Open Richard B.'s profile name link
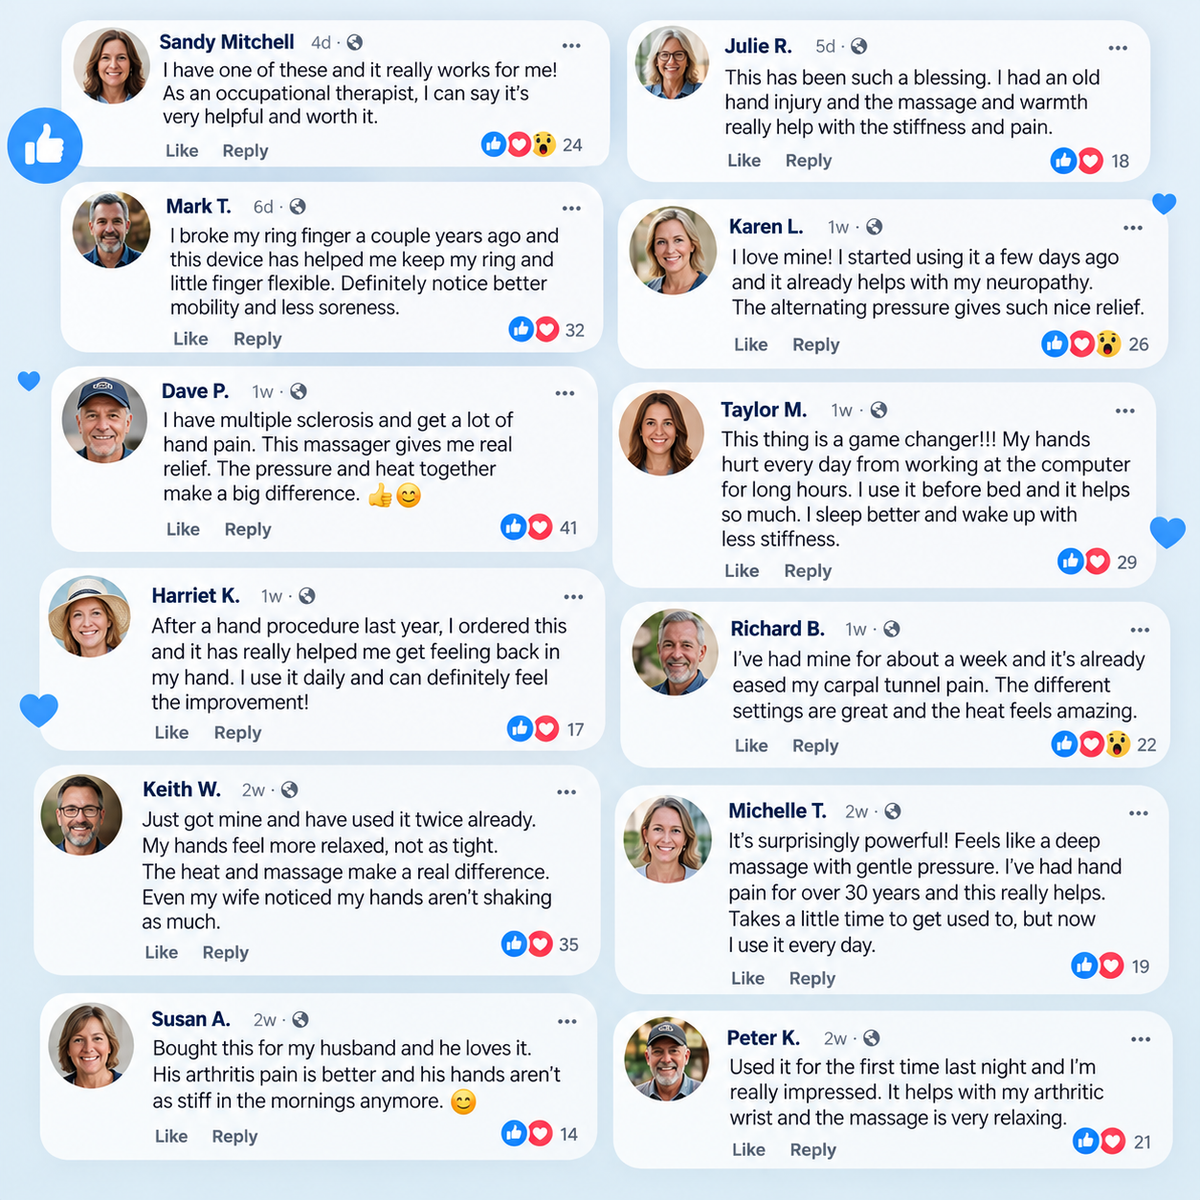 pos(777,629)
